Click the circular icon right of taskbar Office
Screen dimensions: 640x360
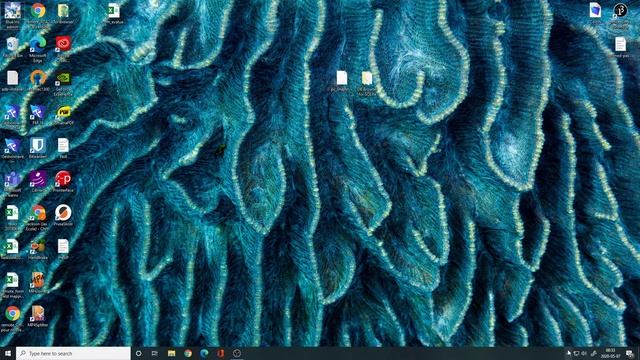(237, 353)
